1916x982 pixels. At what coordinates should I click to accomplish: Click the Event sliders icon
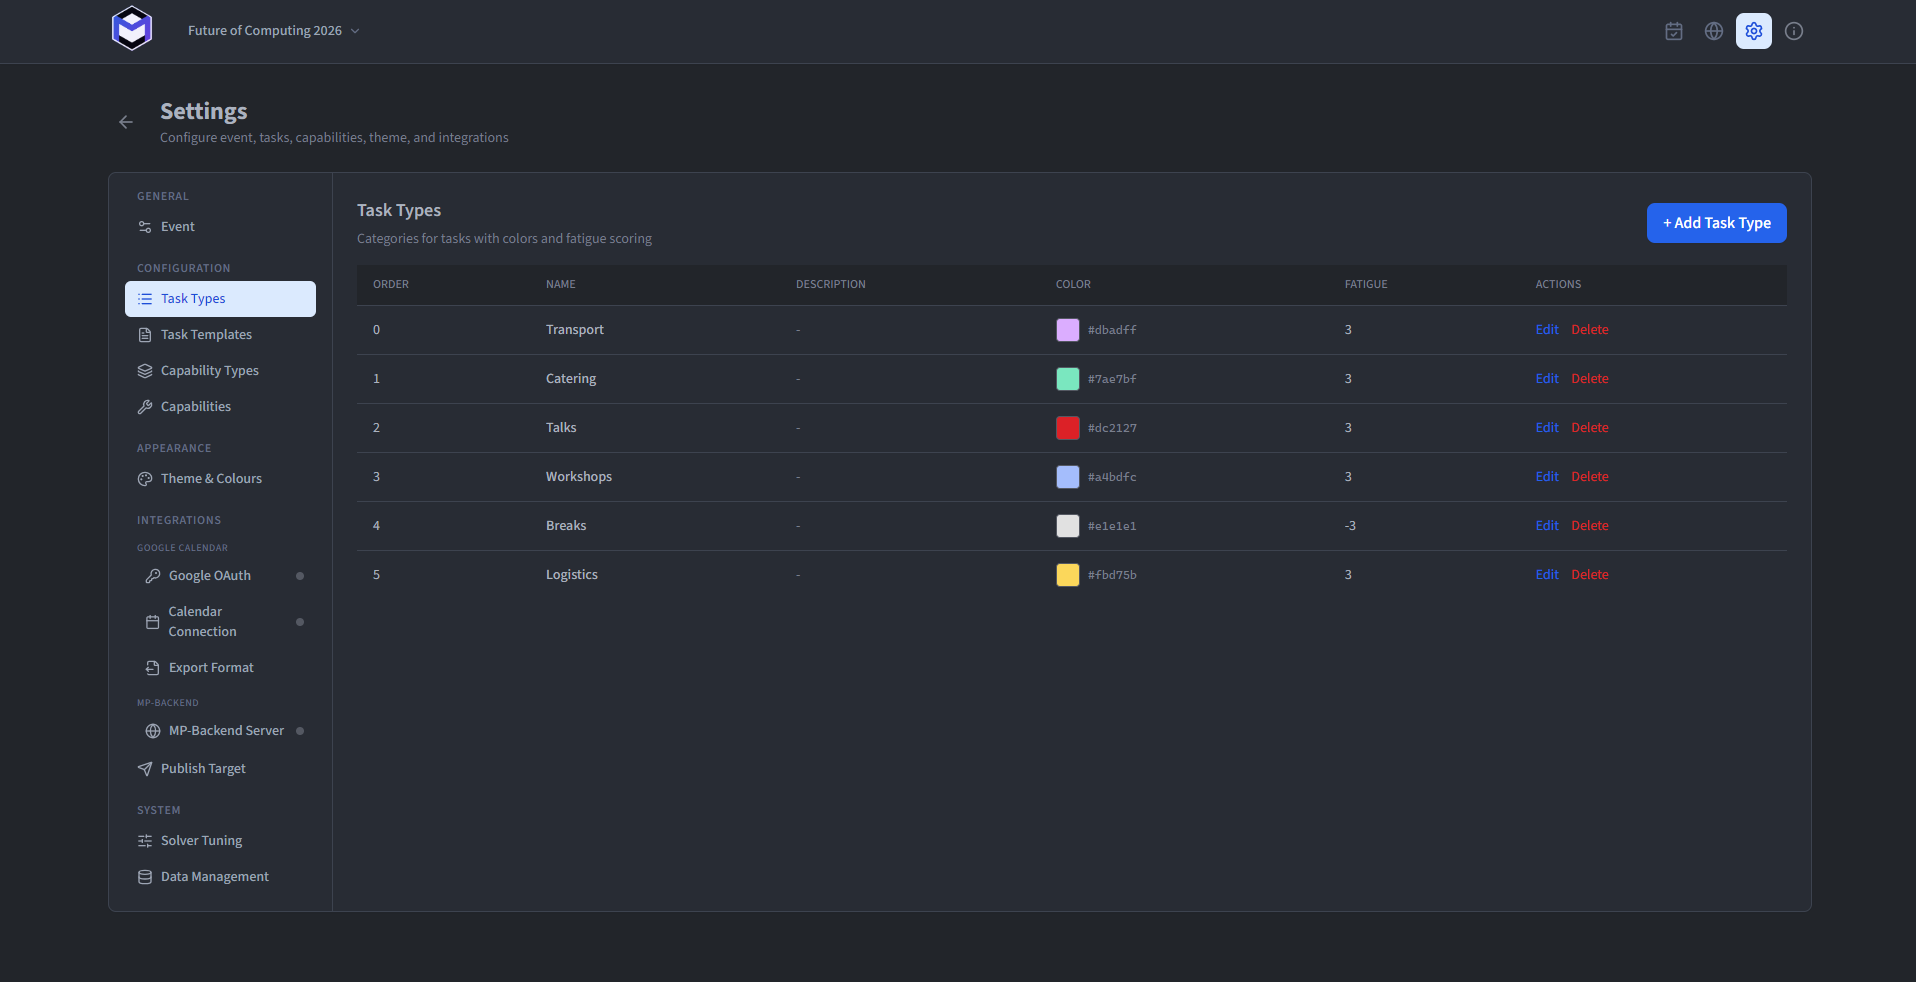click(145, 227)
